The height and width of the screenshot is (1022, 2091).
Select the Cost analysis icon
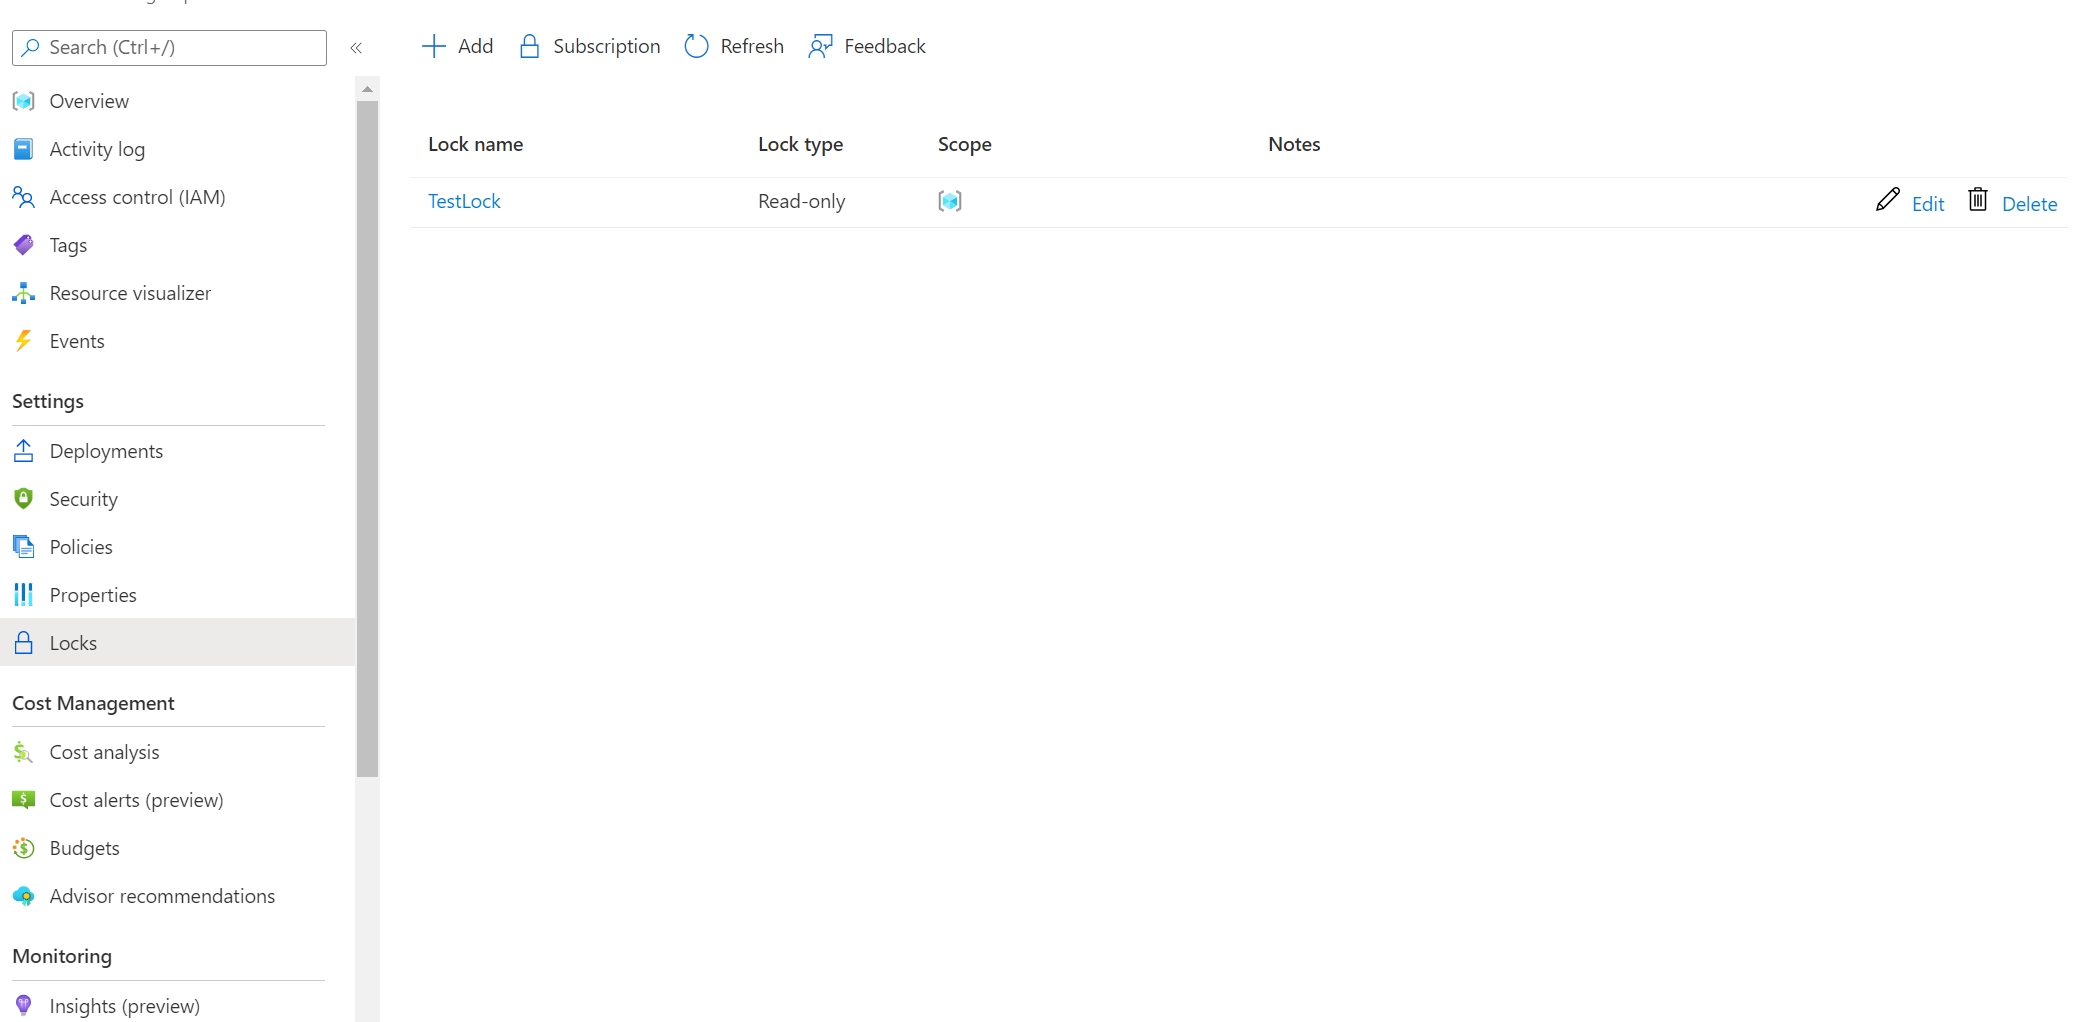tap(23, 751)
